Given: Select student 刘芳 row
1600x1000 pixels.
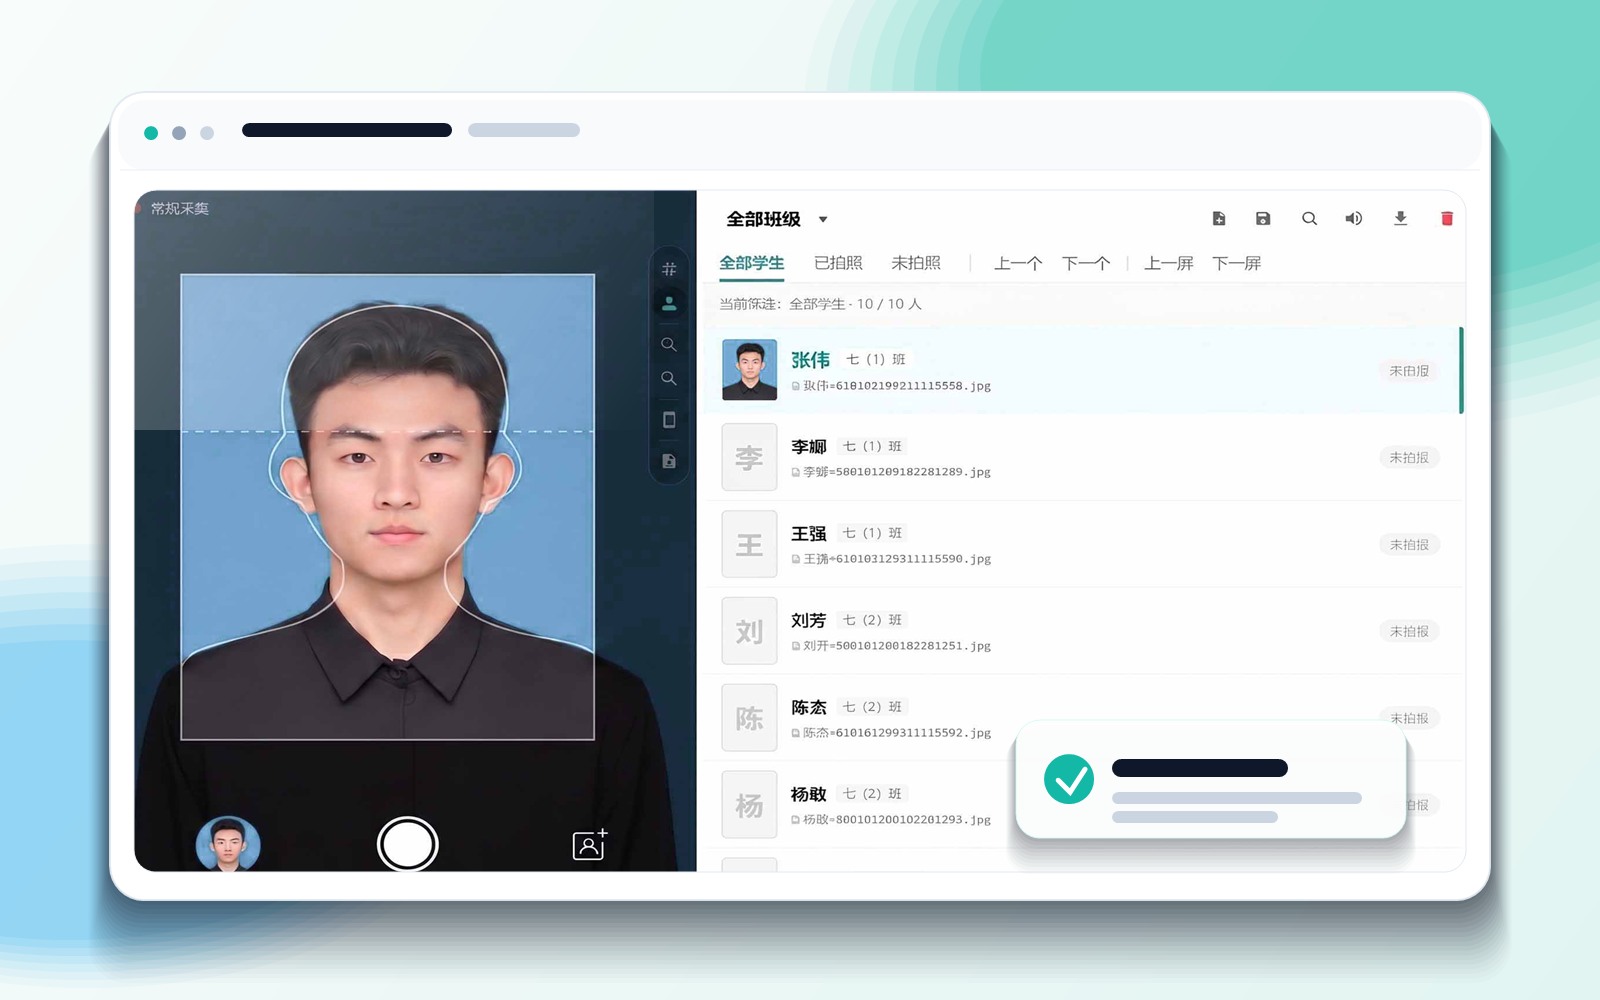Looking at the screenshot, I should pos(1083,631).
